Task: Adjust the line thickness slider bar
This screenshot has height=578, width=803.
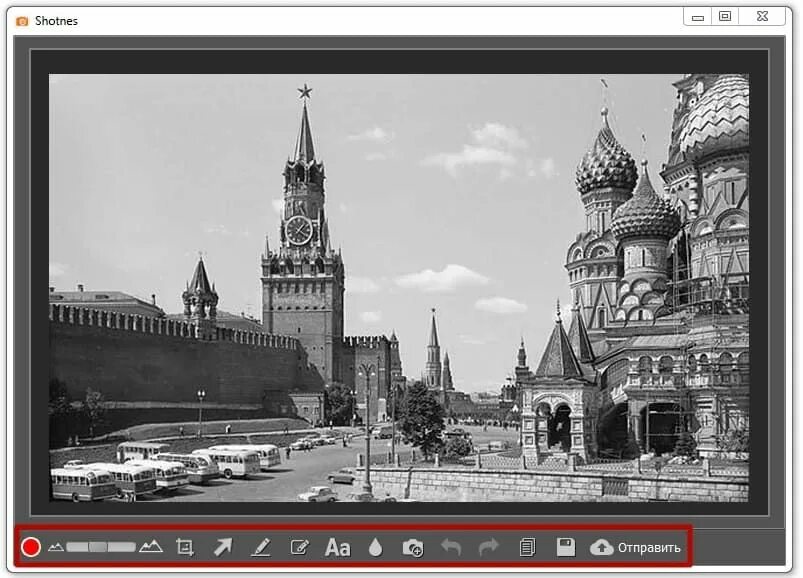Action: click(100, 547)
